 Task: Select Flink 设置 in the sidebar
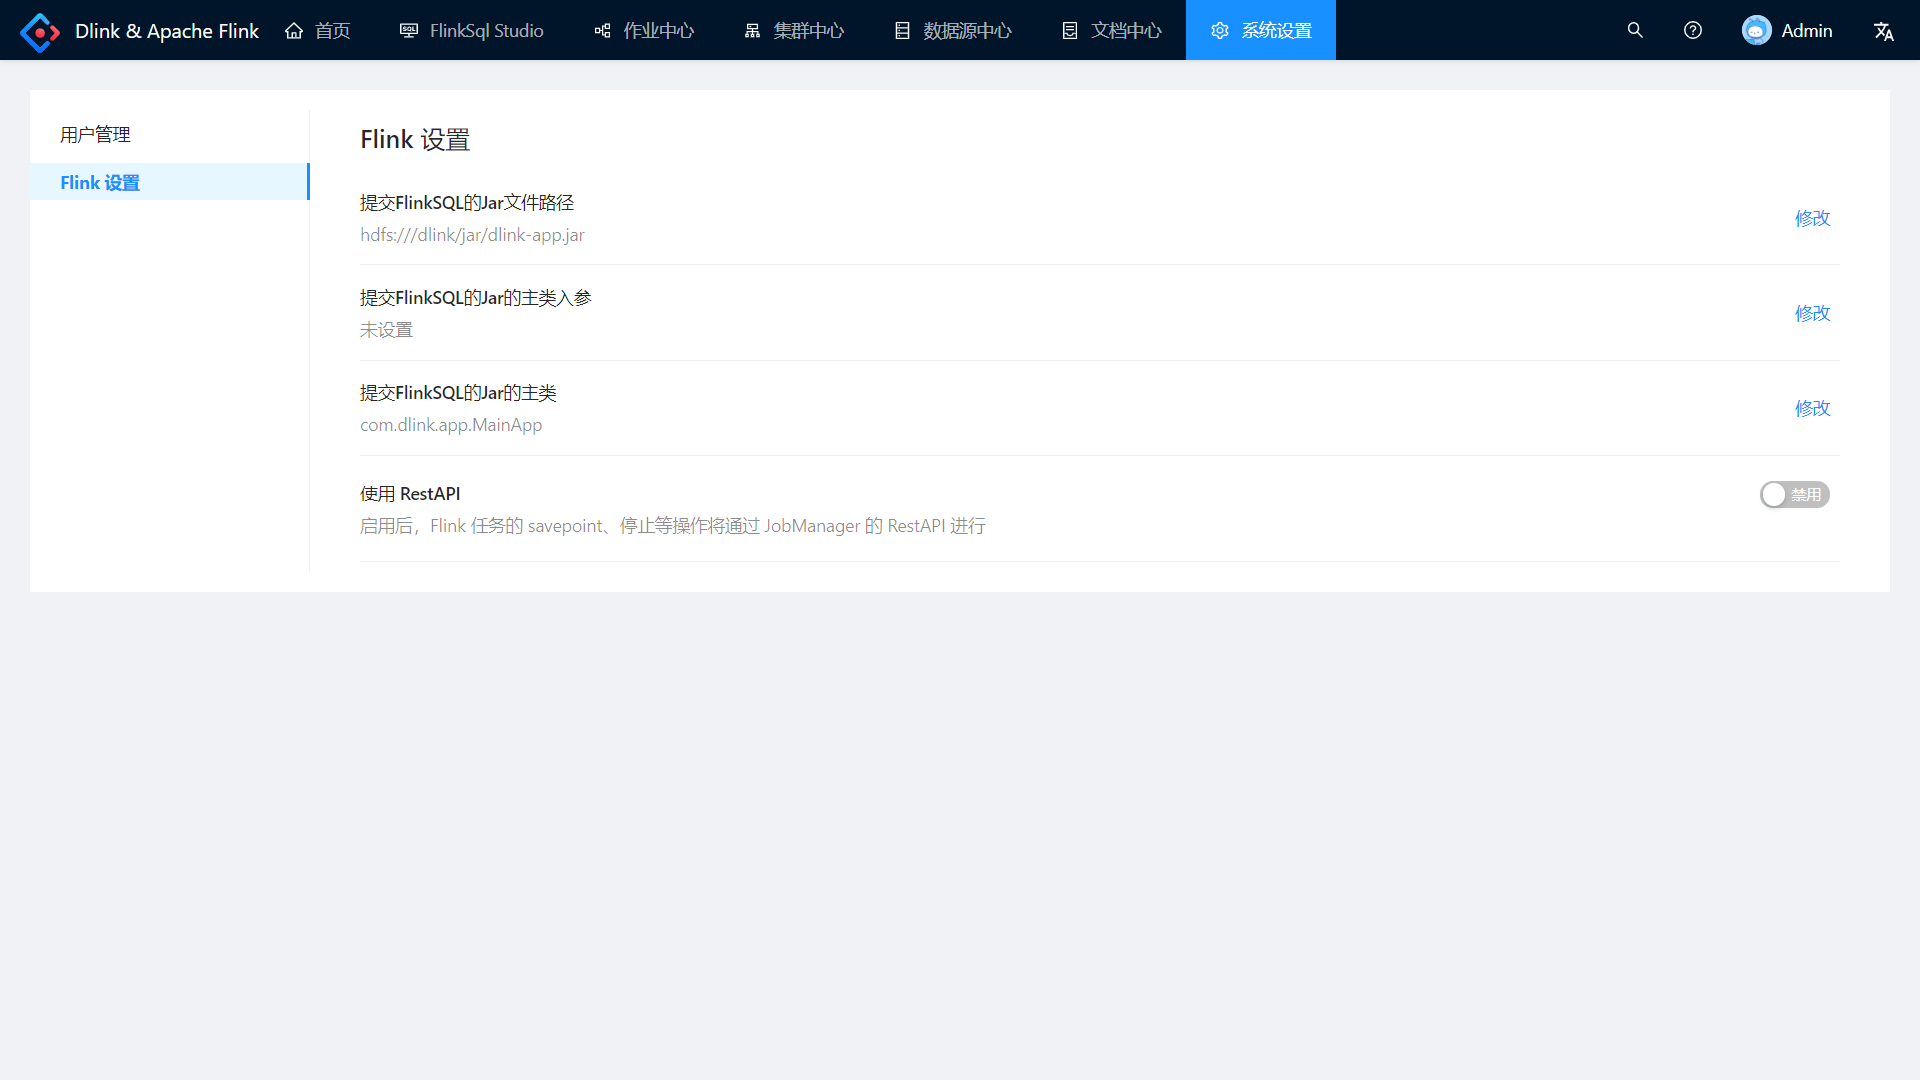[x=100, y=183]
